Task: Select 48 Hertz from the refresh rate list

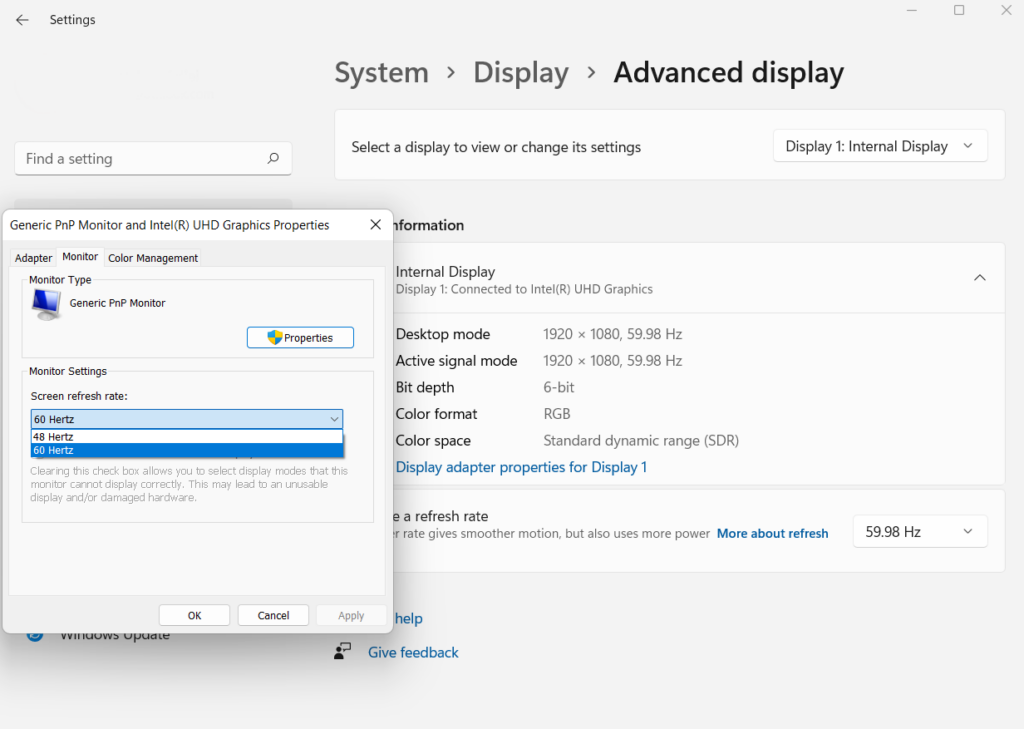Action: (187, 436)
